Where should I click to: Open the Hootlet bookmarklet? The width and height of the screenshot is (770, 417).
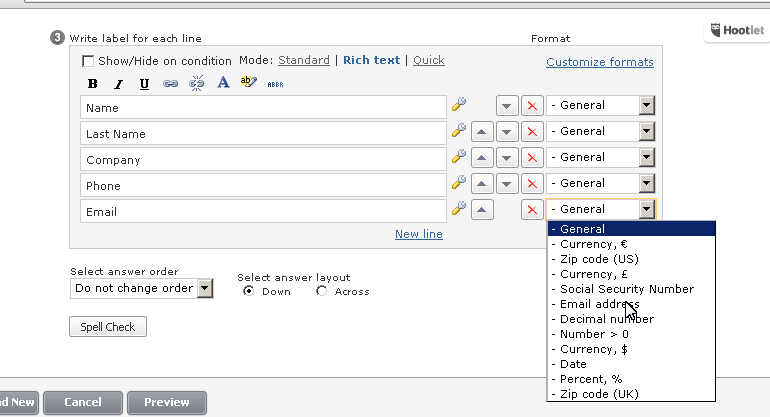tap(737, 30)
